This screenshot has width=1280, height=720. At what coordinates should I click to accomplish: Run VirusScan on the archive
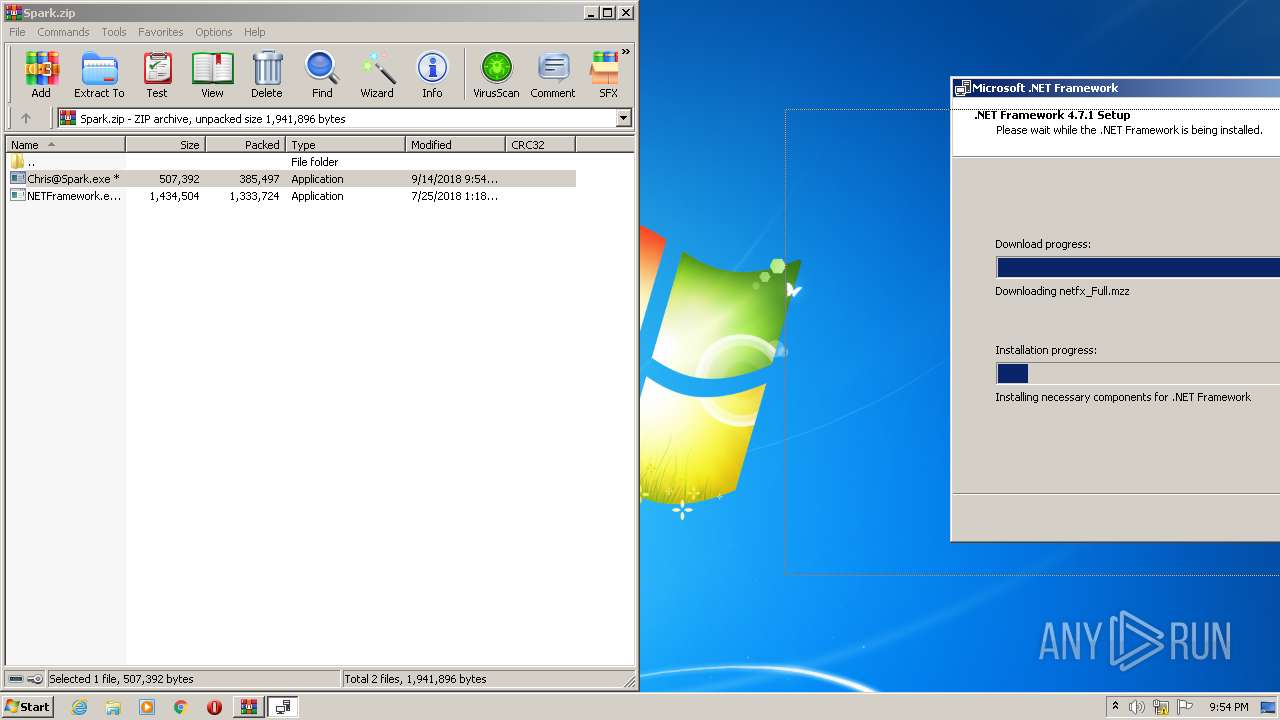click(x=496, y=75)
